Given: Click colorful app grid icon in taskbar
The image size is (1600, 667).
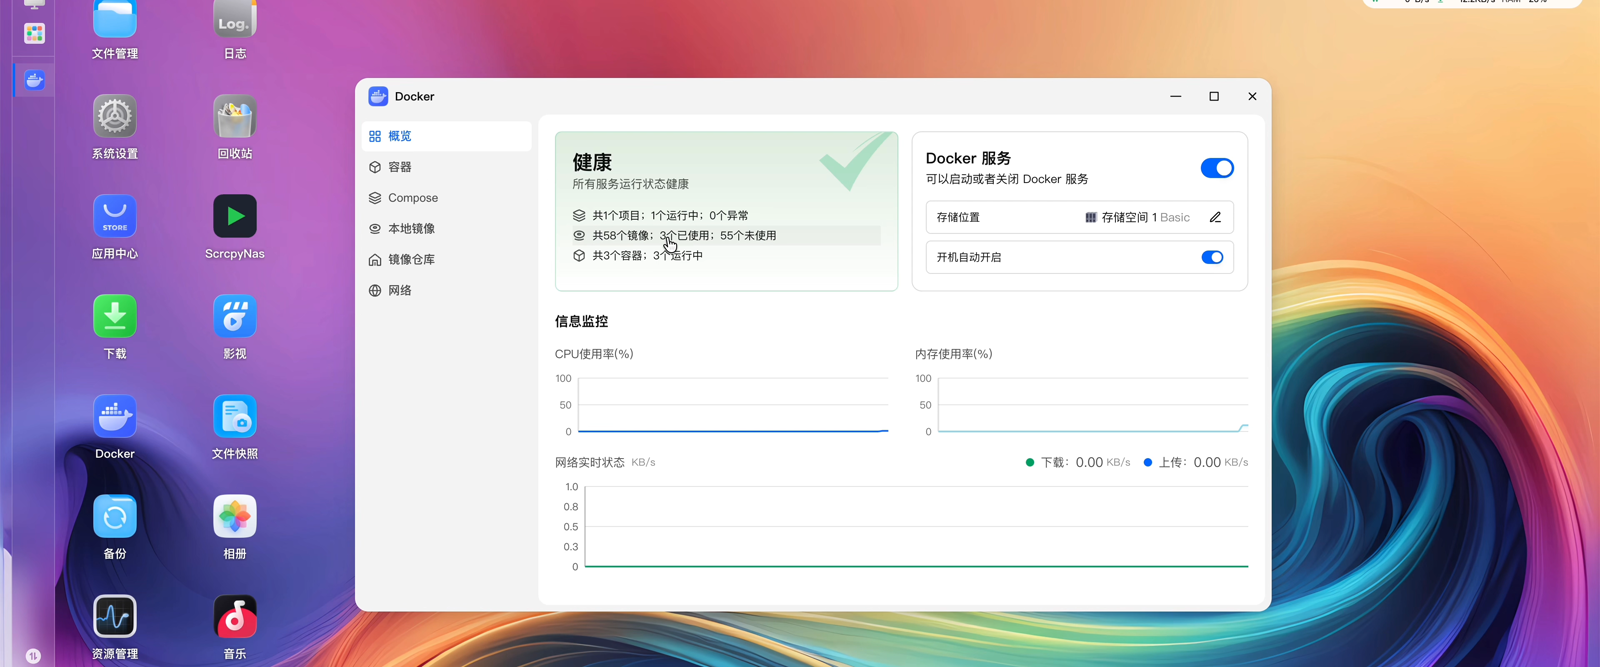Looking at the screenshot, I should [x=35, y=34].
